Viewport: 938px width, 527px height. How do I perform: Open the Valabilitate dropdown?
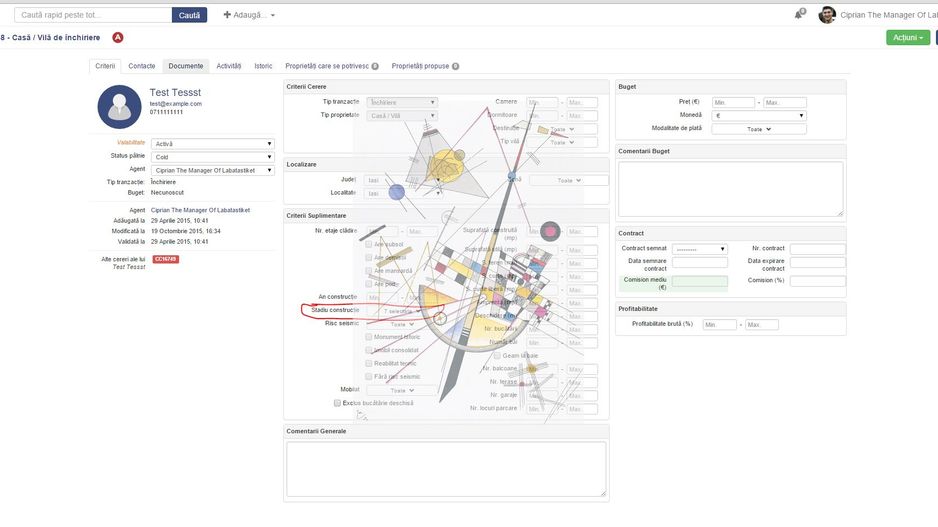(213, 144)
